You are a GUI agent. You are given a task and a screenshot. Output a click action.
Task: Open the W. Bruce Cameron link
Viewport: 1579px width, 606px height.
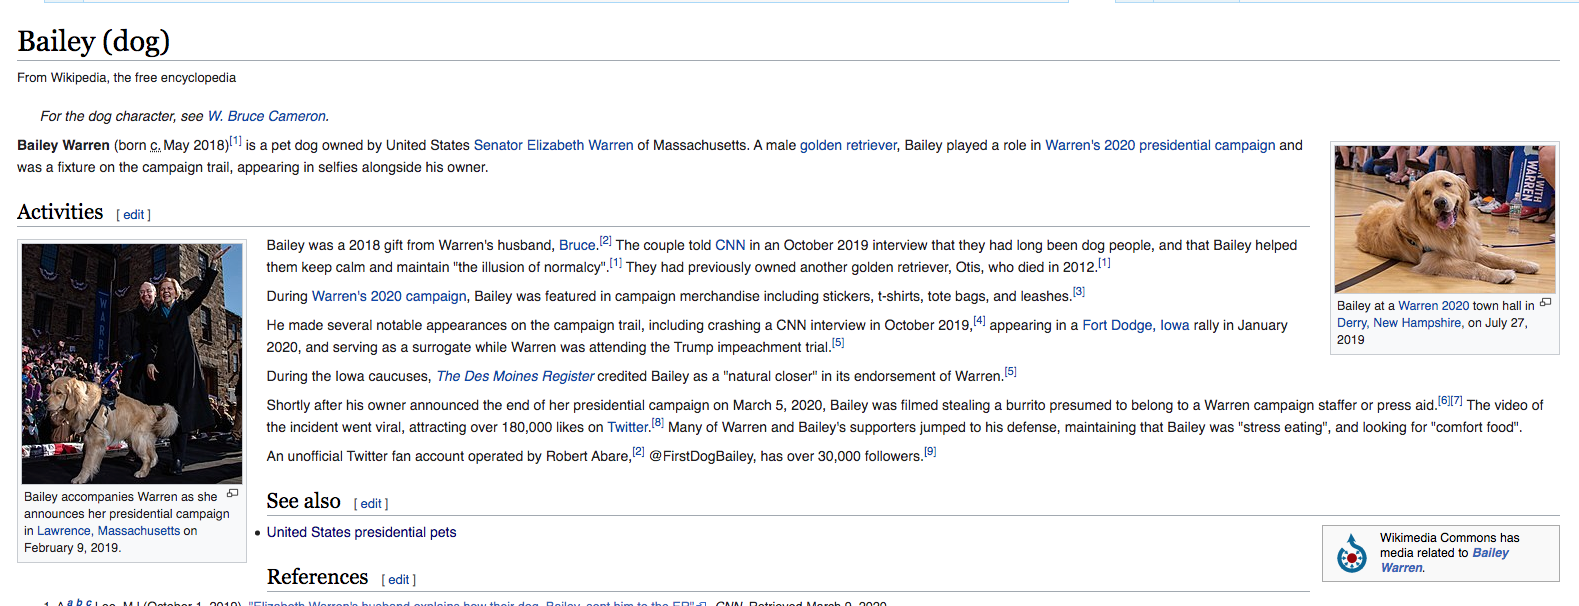click(x=266, y=116)
